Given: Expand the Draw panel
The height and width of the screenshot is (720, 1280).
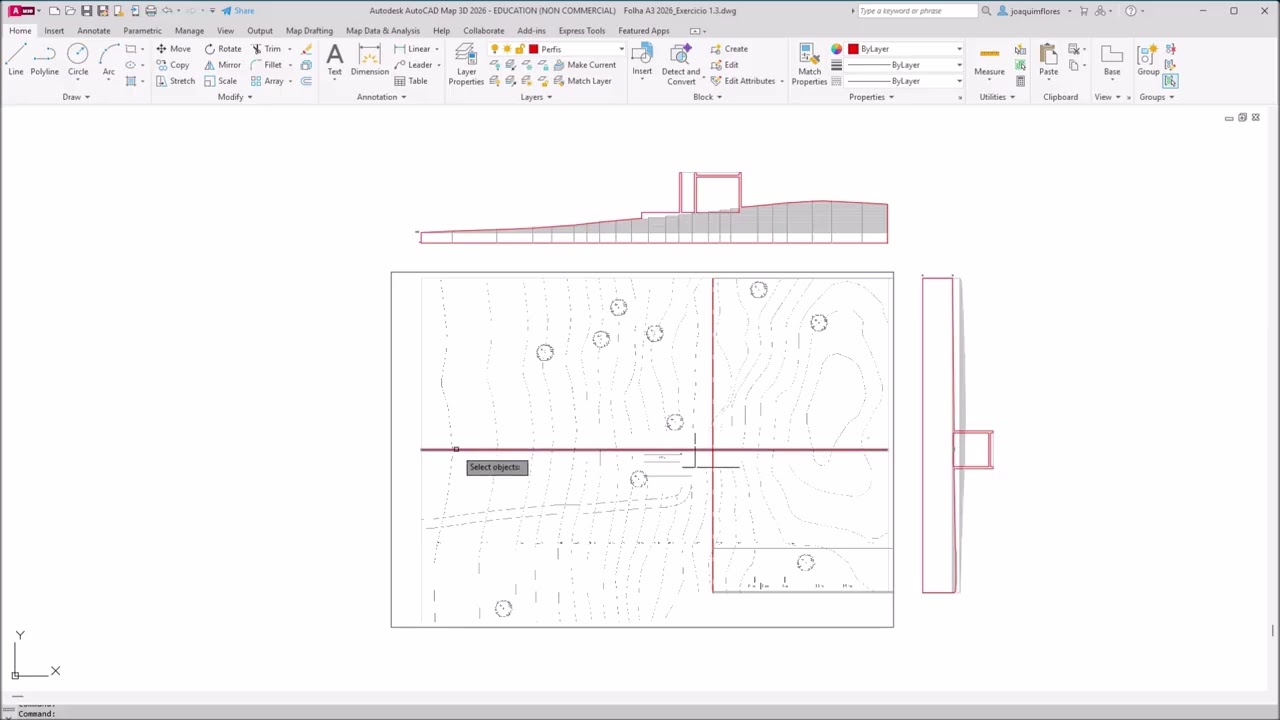Looking at the screenshot, I should [x=76, y=97].
